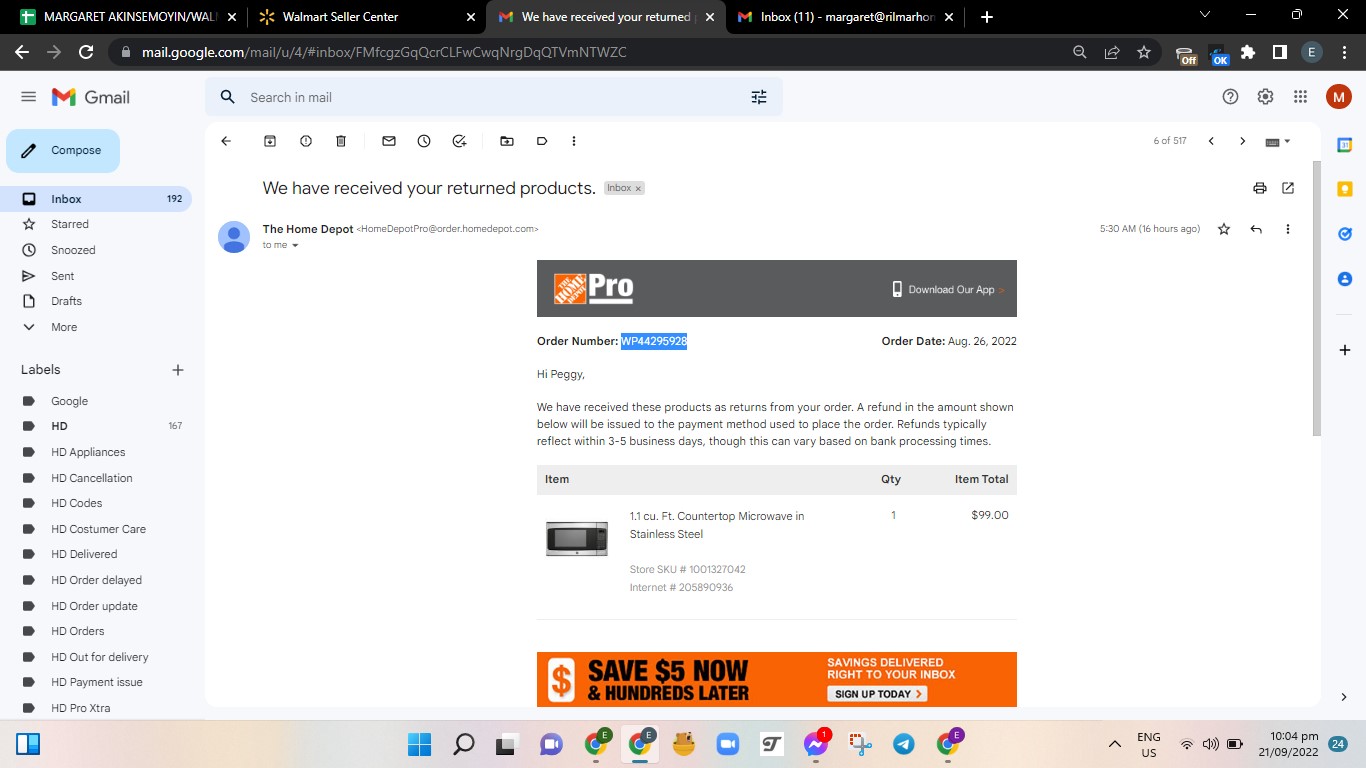Image resolution: width=1366 pixels, height=768 pixels.
Task: Print the entire email conversation
Action: (x=1260, y=188)
